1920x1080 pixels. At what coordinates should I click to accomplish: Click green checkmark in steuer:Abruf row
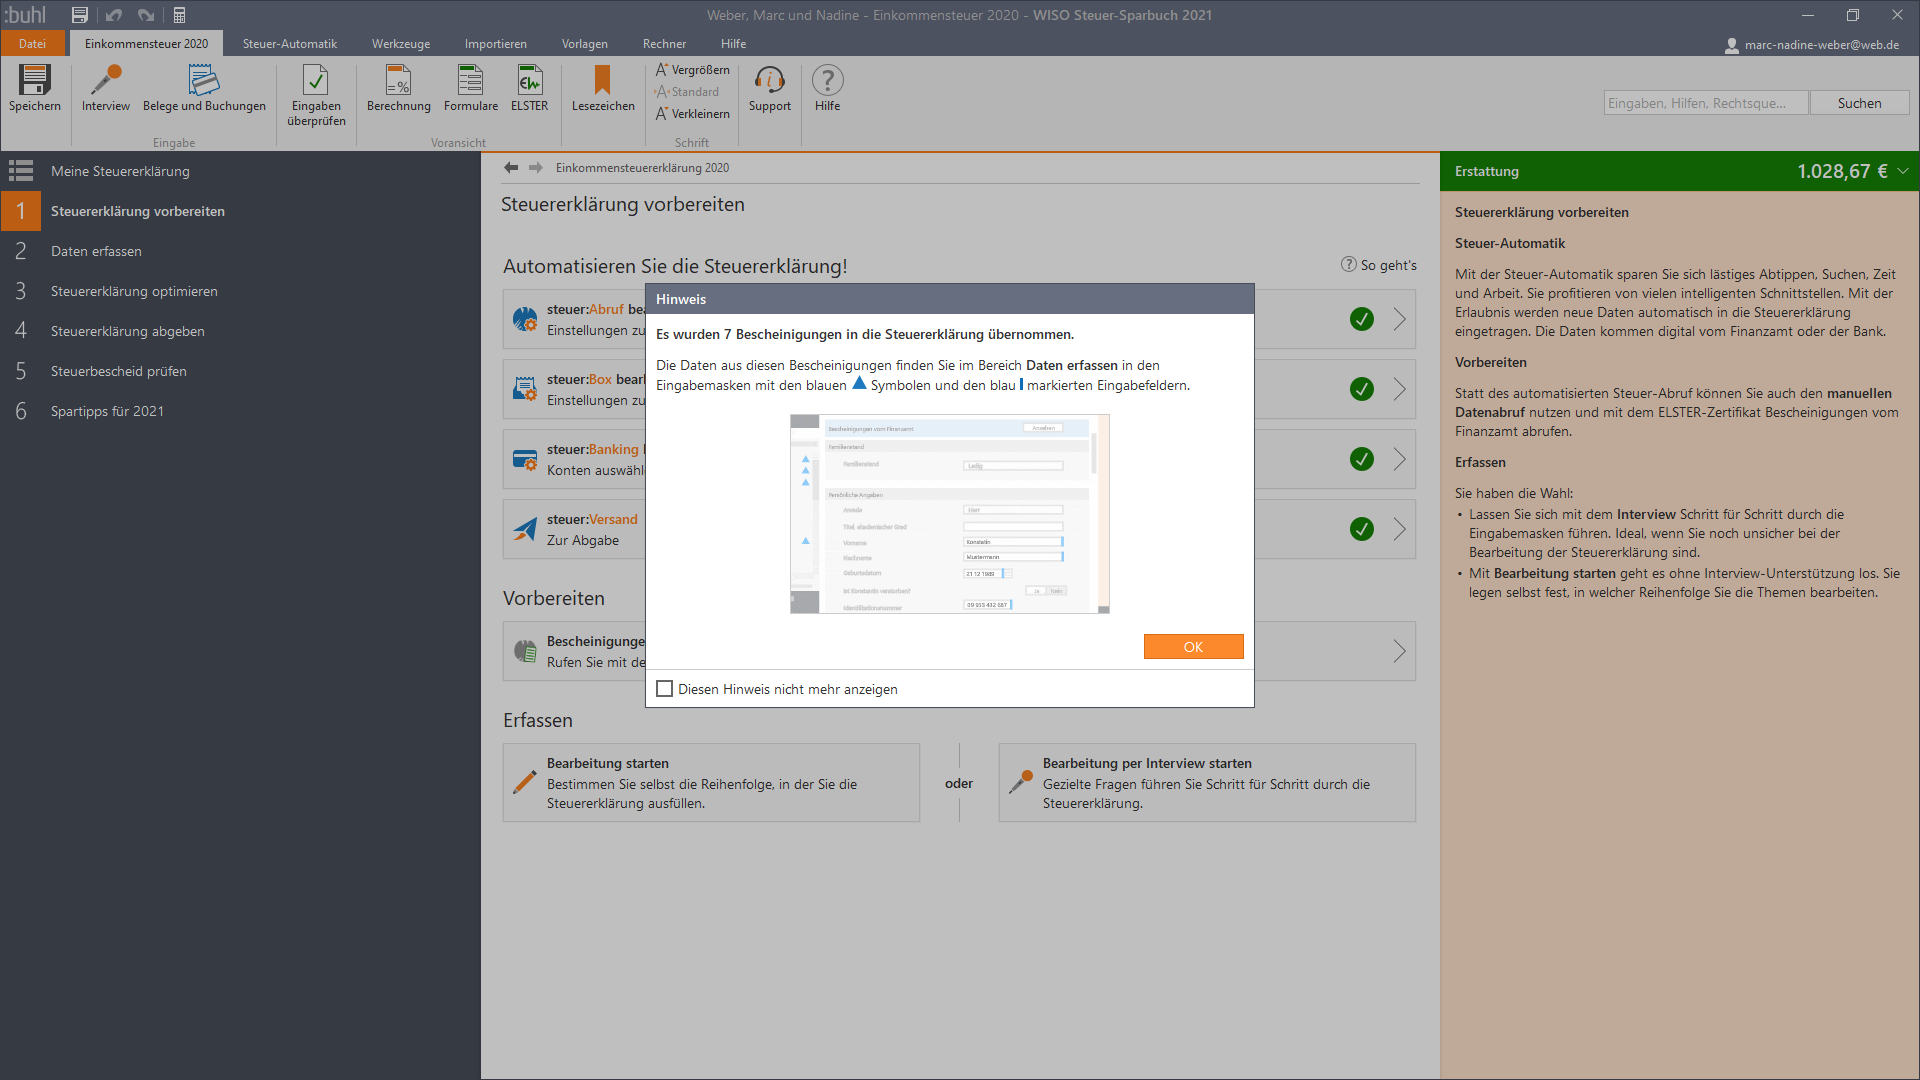tap(1361, 319)
